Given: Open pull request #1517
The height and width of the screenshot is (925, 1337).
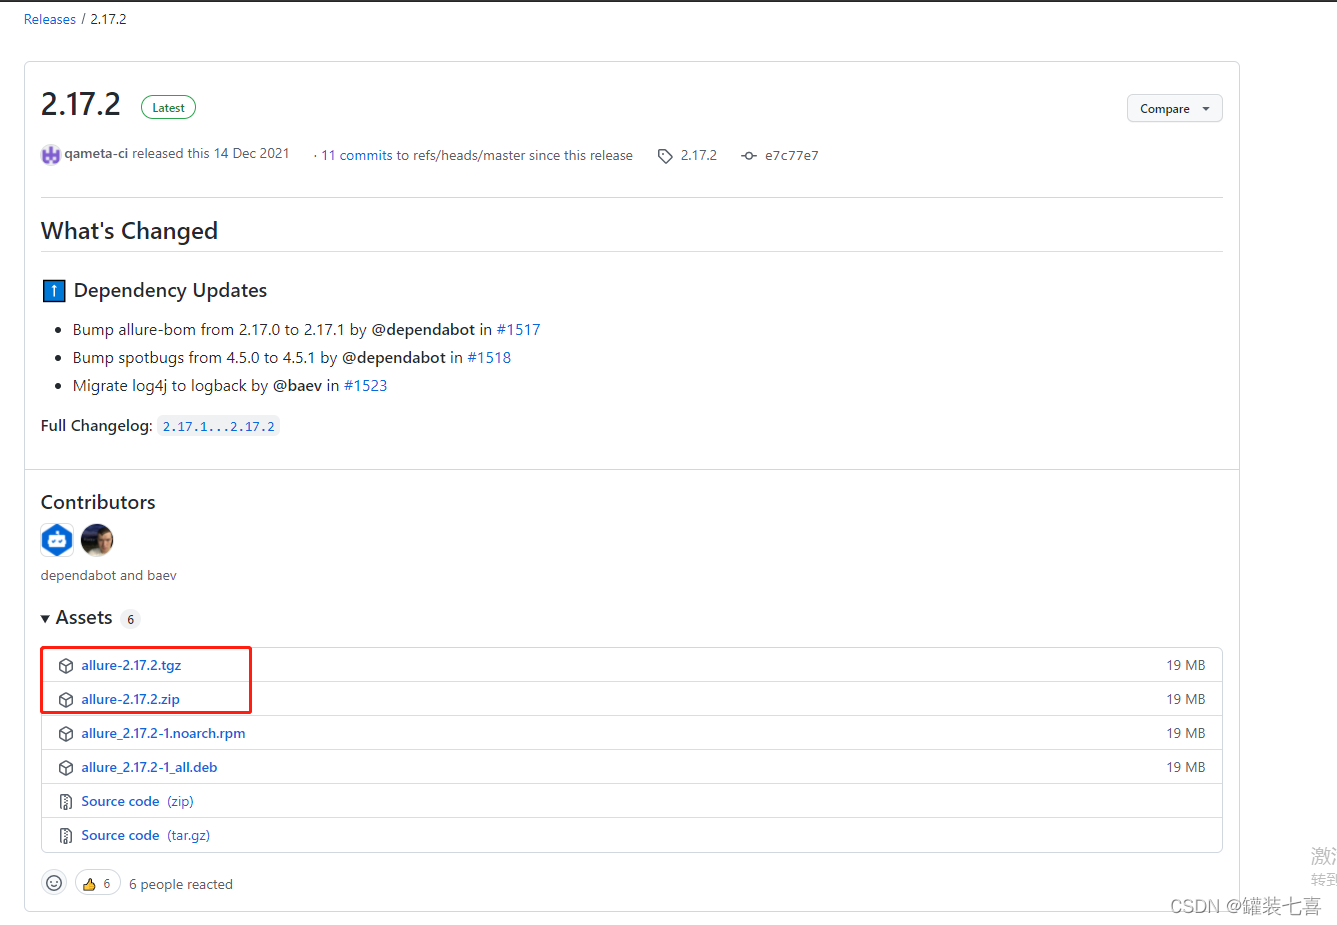Looking at the screenshot, I should click(x=518, y=330).
